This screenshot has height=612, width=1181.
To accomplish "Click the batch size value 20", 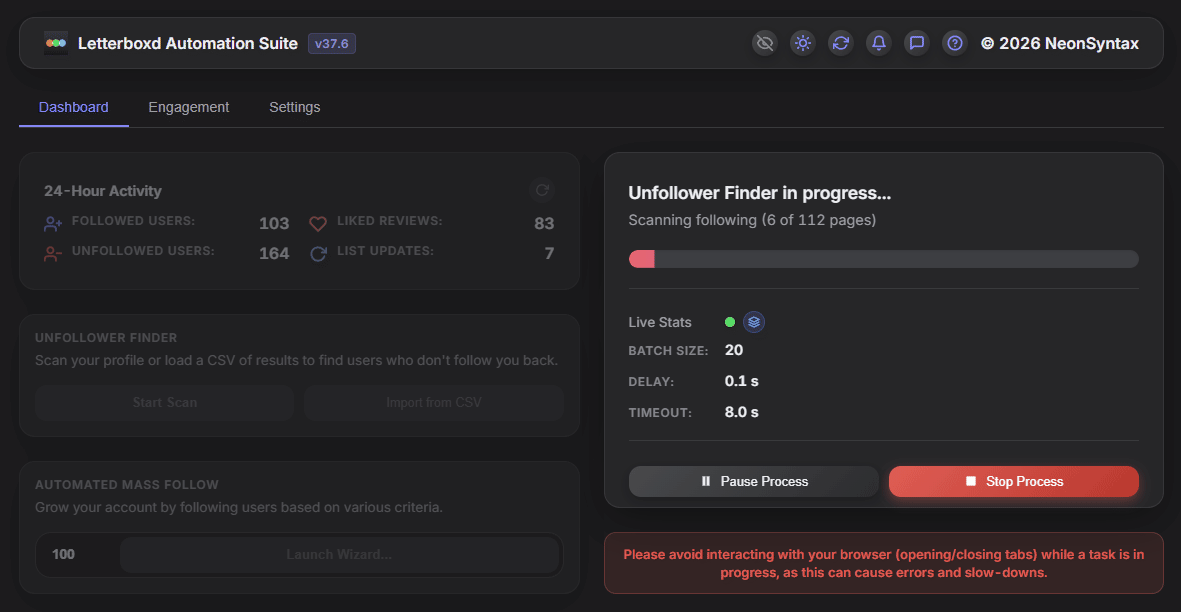I will pos(734,350).
